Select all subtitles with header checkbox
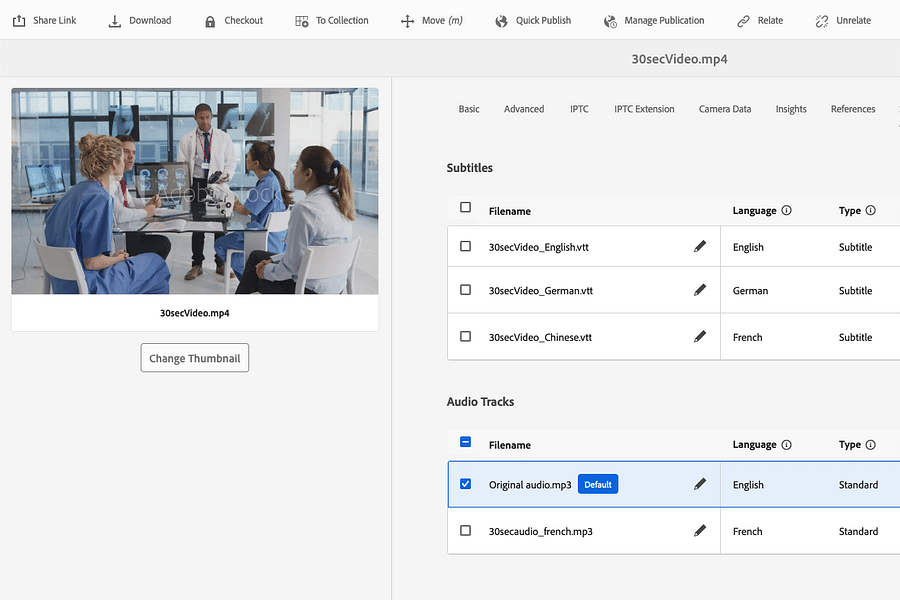The width and height of the screenshot is (900, 600). (465, 208)
